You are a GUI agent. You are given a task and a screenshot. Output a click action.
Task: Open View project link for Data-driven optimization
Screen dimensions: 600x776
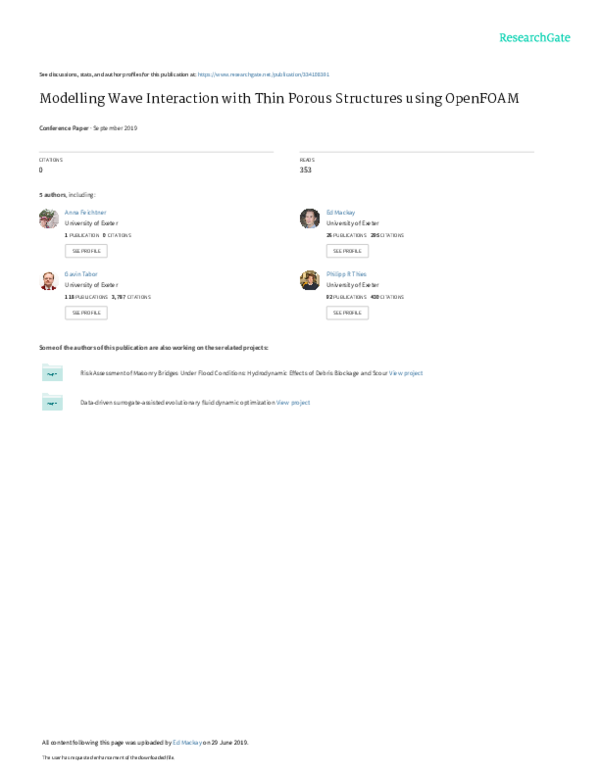point(293,402)
